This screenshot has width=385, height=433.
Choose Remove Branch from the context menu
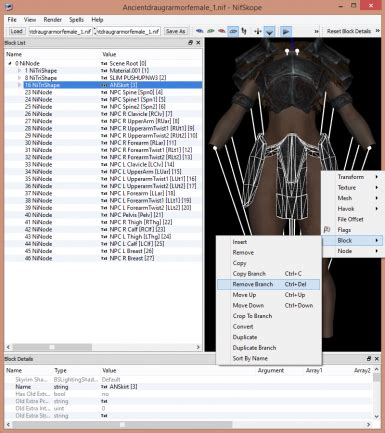268,284
